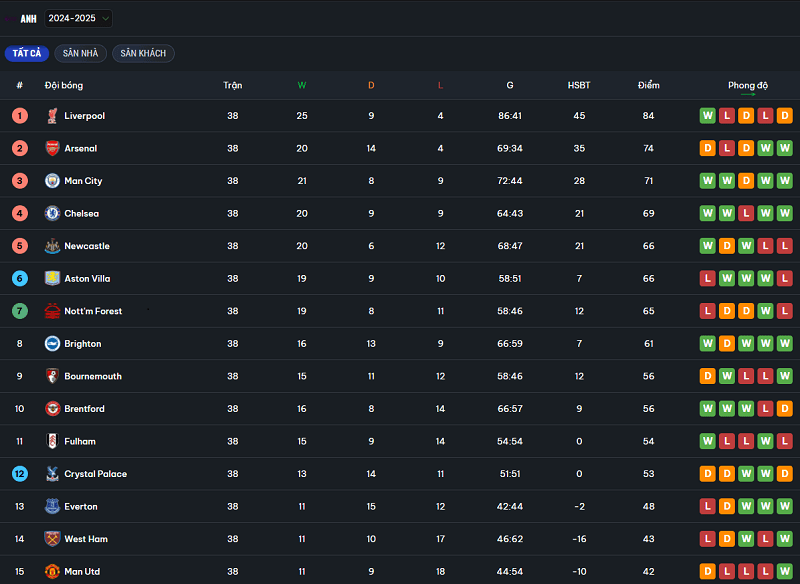Click the Aston Villa club crest
This screenshot has width=800, height=584.
(x=52, y=278)
